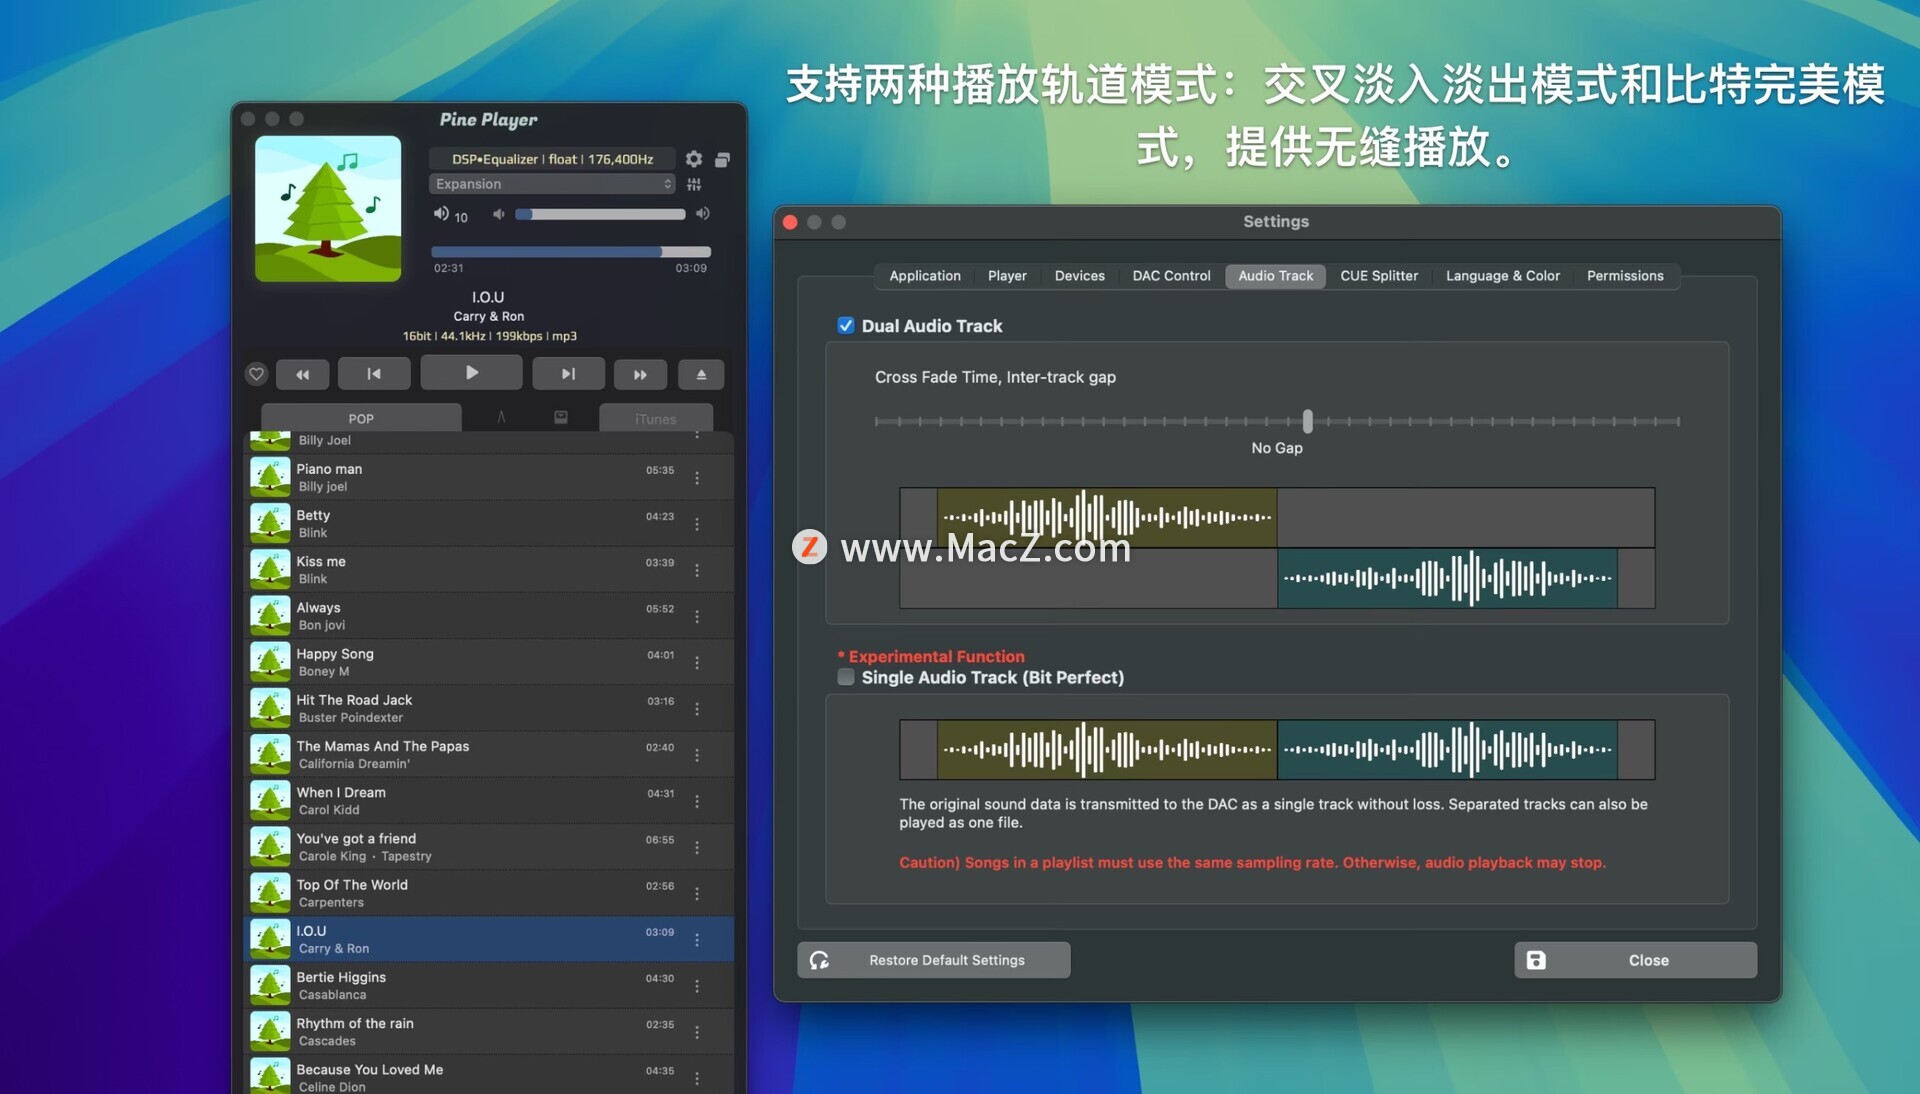Open the DAC Control tab
Image resolution: width=1920 pixels, height=1094 pixels.
point(1171,276)
